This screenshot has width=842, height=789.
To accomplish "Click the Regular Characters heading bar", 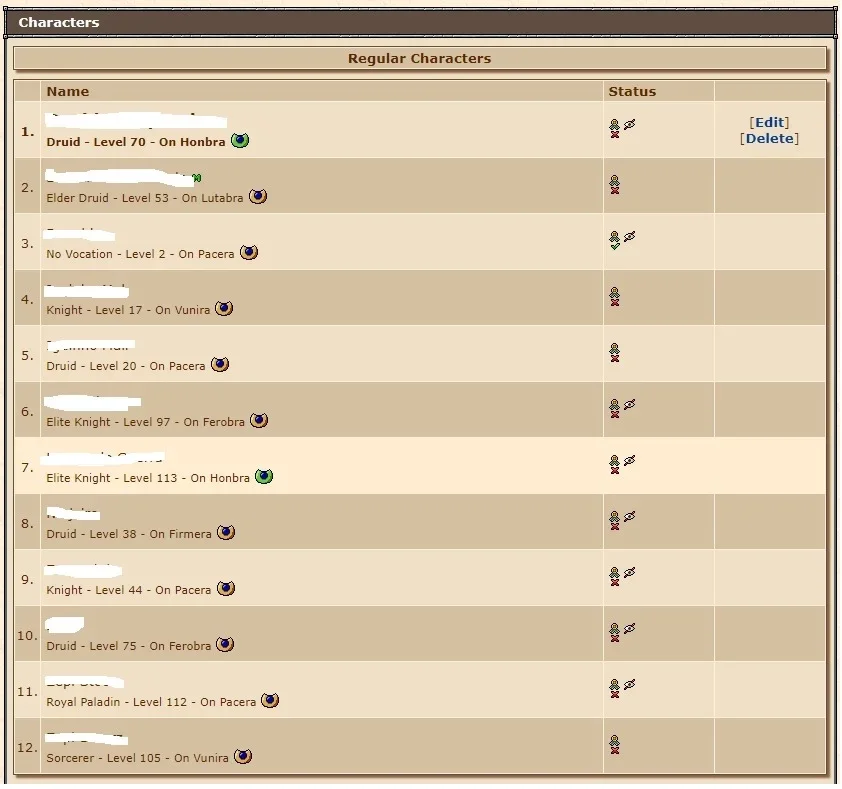I will coord(419,59).
